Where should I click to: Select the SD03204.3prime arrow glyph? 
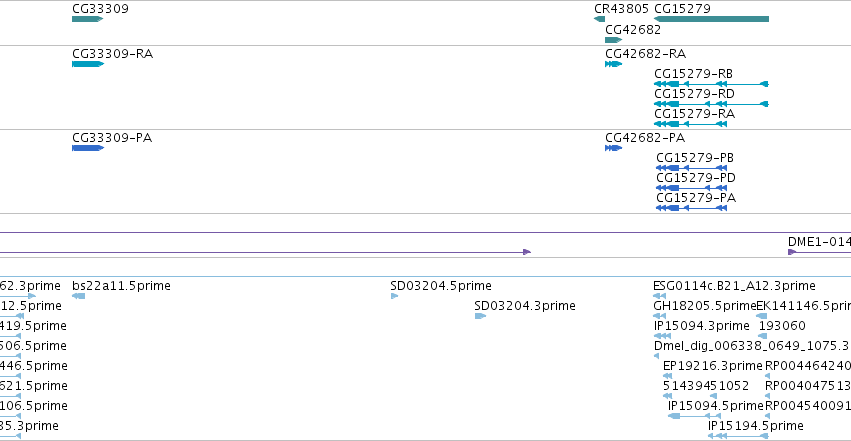click(x=480, y=316)
